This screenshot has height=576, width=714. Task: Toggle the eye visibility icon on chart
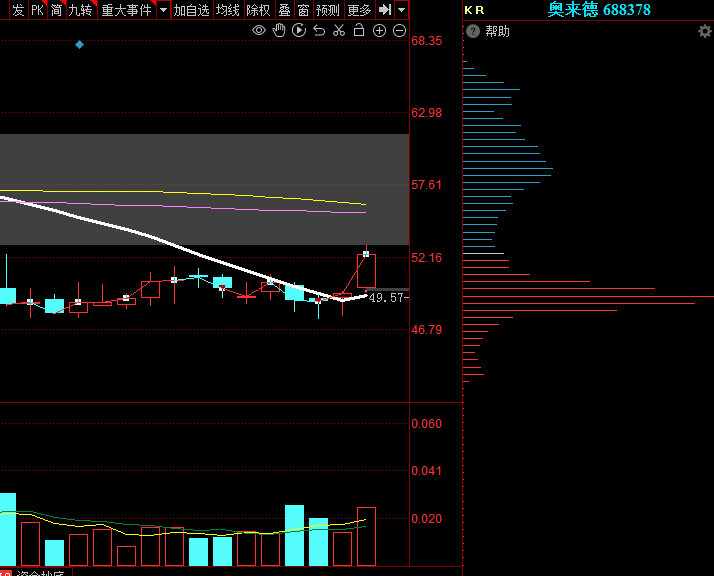(x=259, y=31)
